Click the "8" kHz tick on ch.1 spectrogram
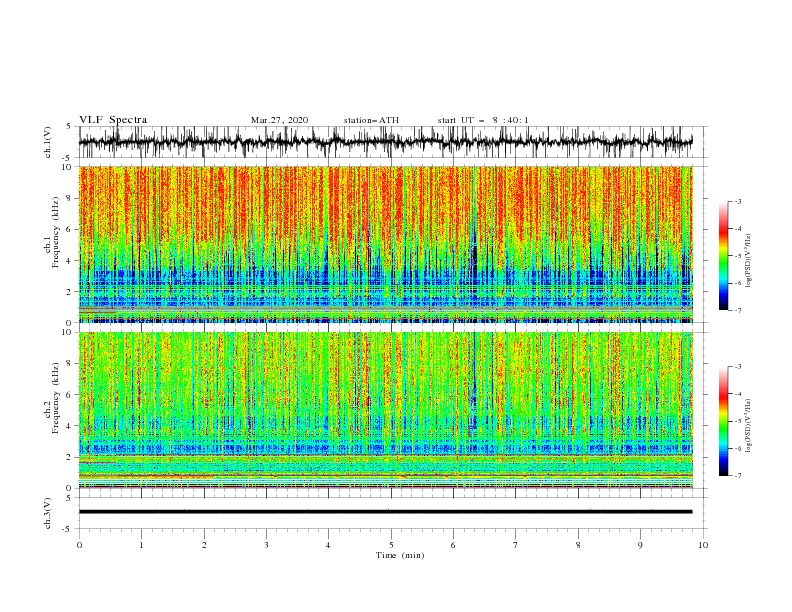Viewport: 792px width, 612px height. [x=70, y=198]
